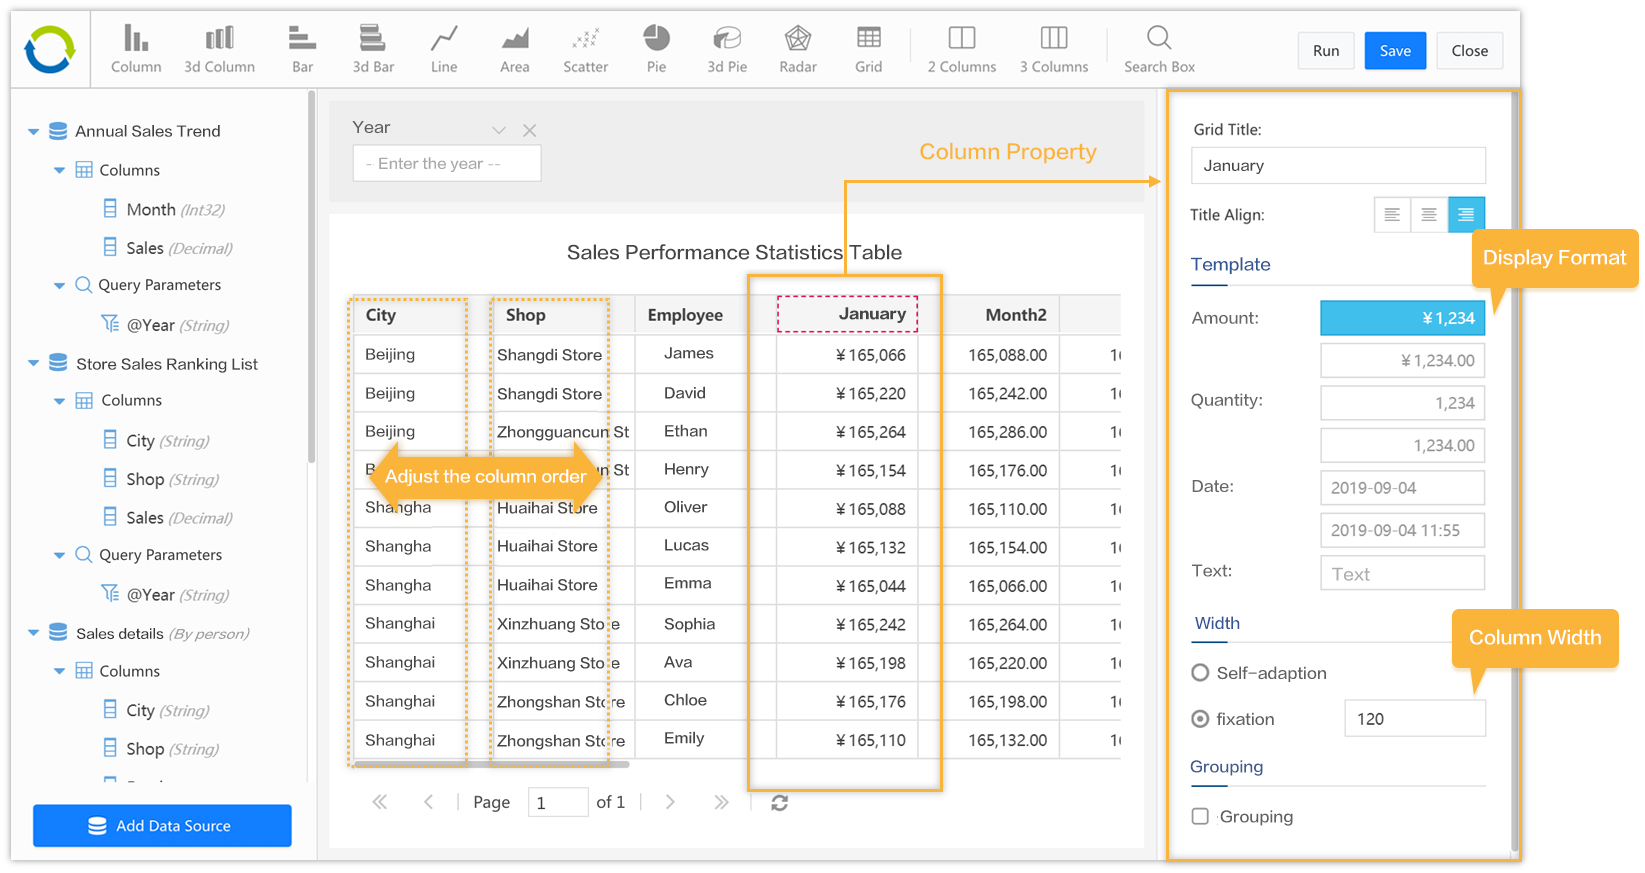This screenshot has width=1645, height=873.
Task: Click the page number field
Action: pyautogui.click(x=558, y=802)
